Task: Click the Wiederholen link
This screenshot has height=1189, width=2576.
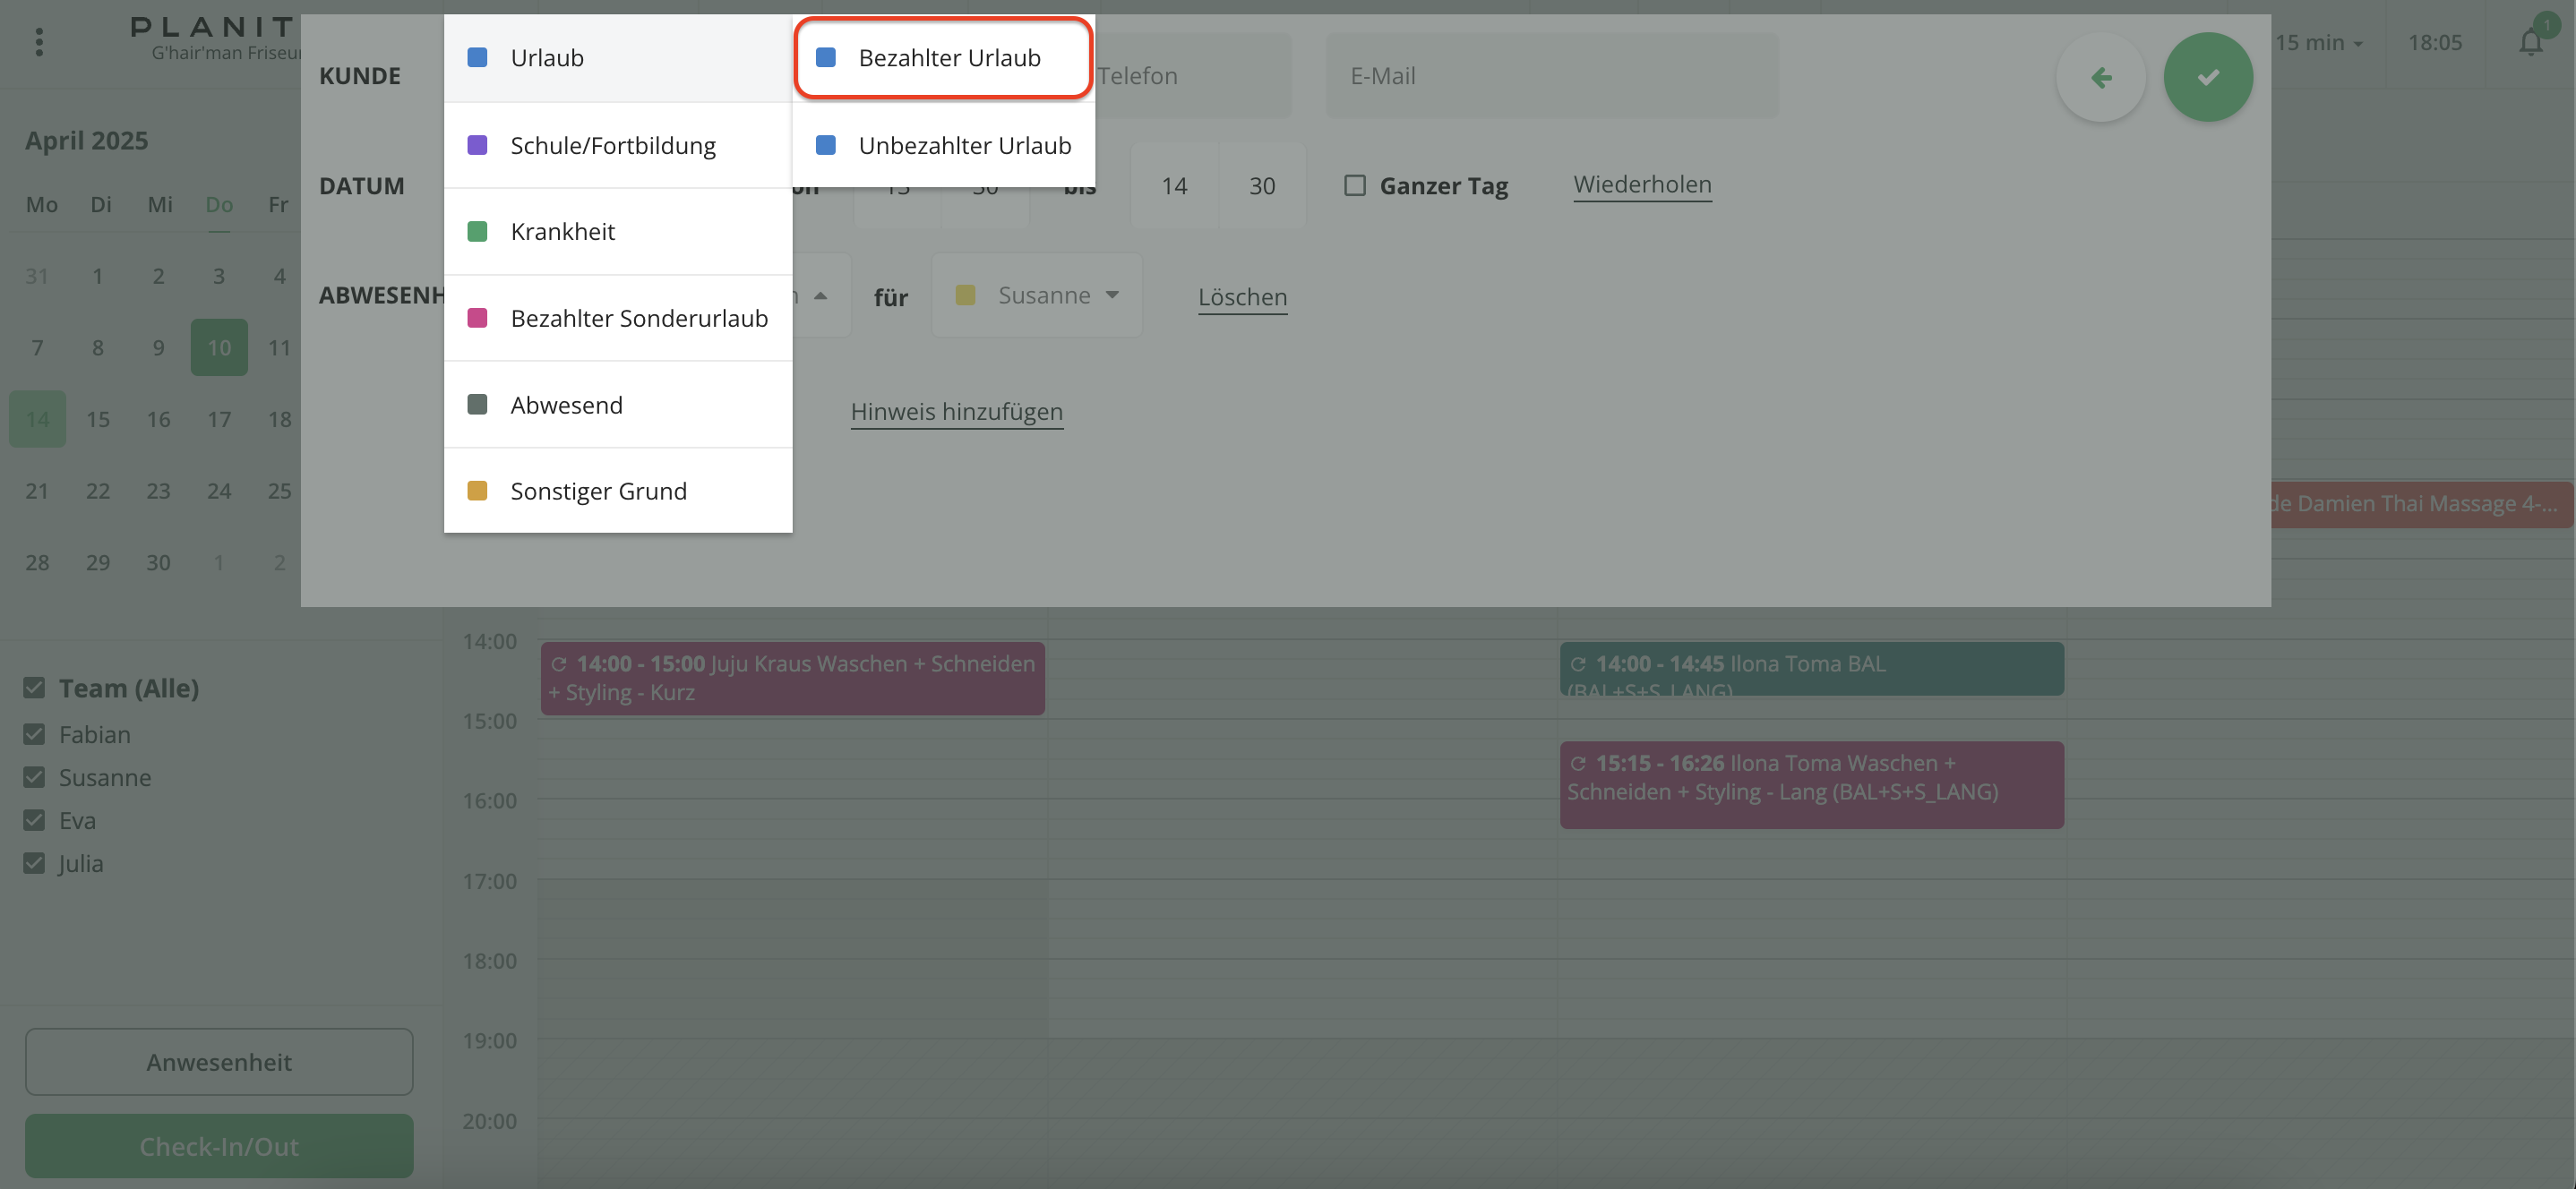Action: 1642,184
